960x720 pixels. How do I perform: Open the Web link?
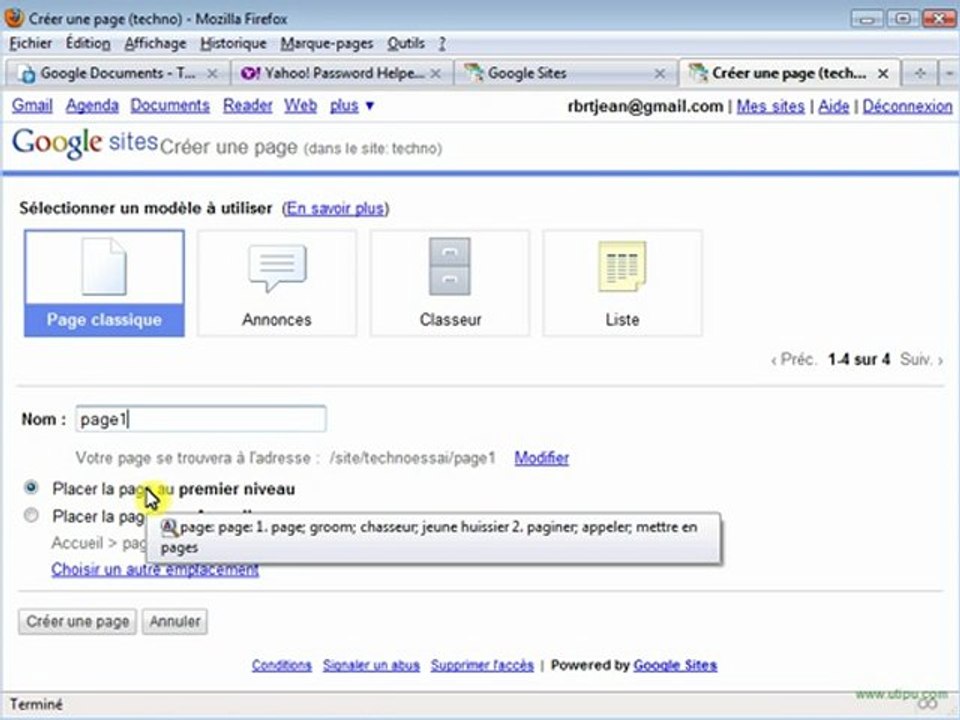[300, 106]
